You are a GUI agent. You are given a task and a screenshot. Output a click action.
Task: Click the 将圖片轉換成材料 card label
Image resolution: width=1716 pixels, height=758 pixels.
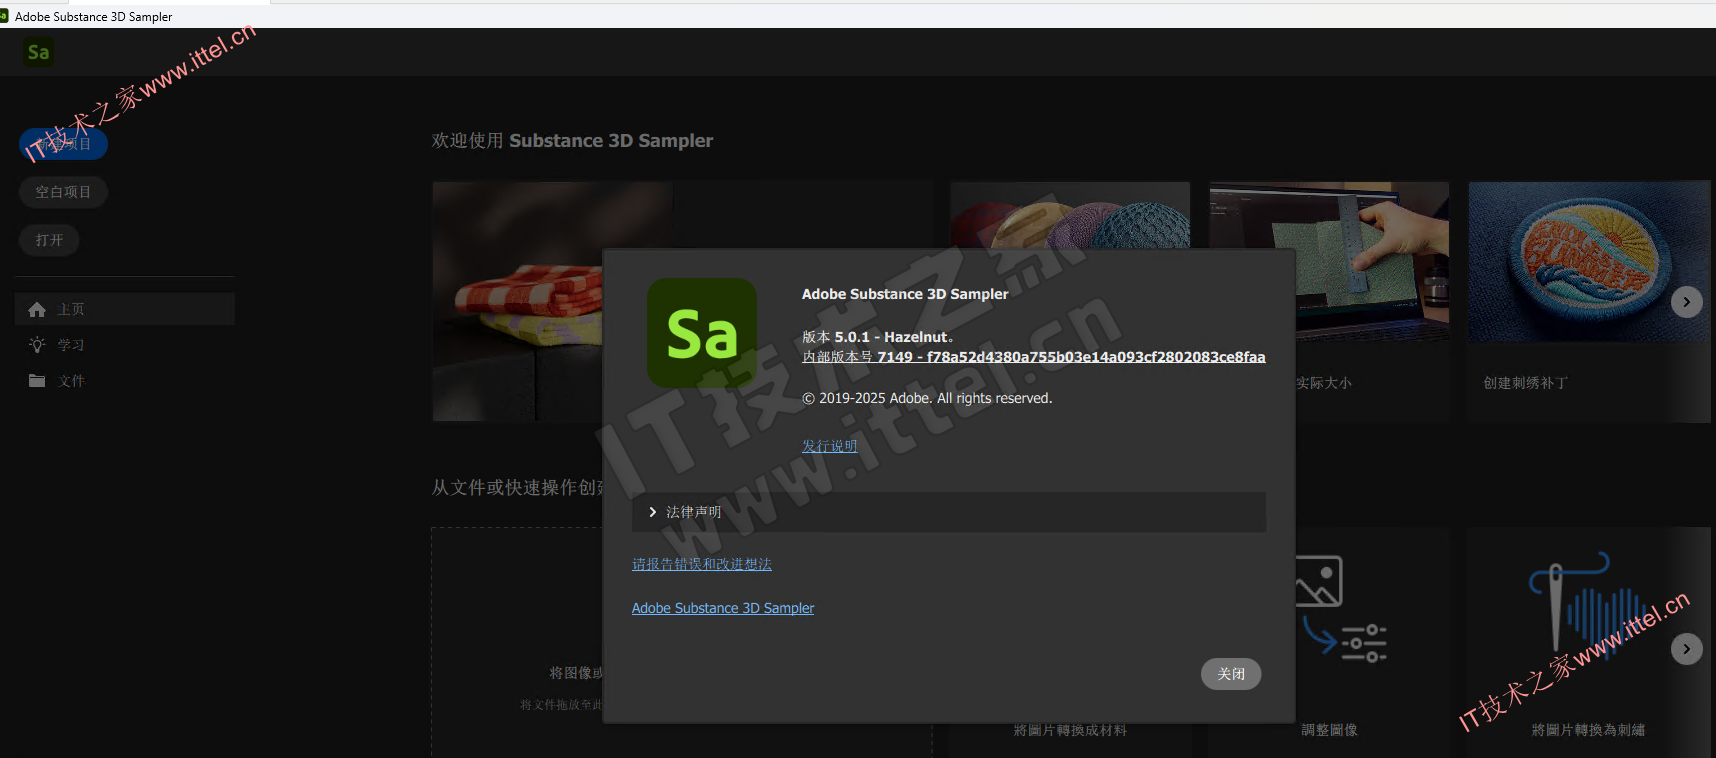coord(1070,731)
